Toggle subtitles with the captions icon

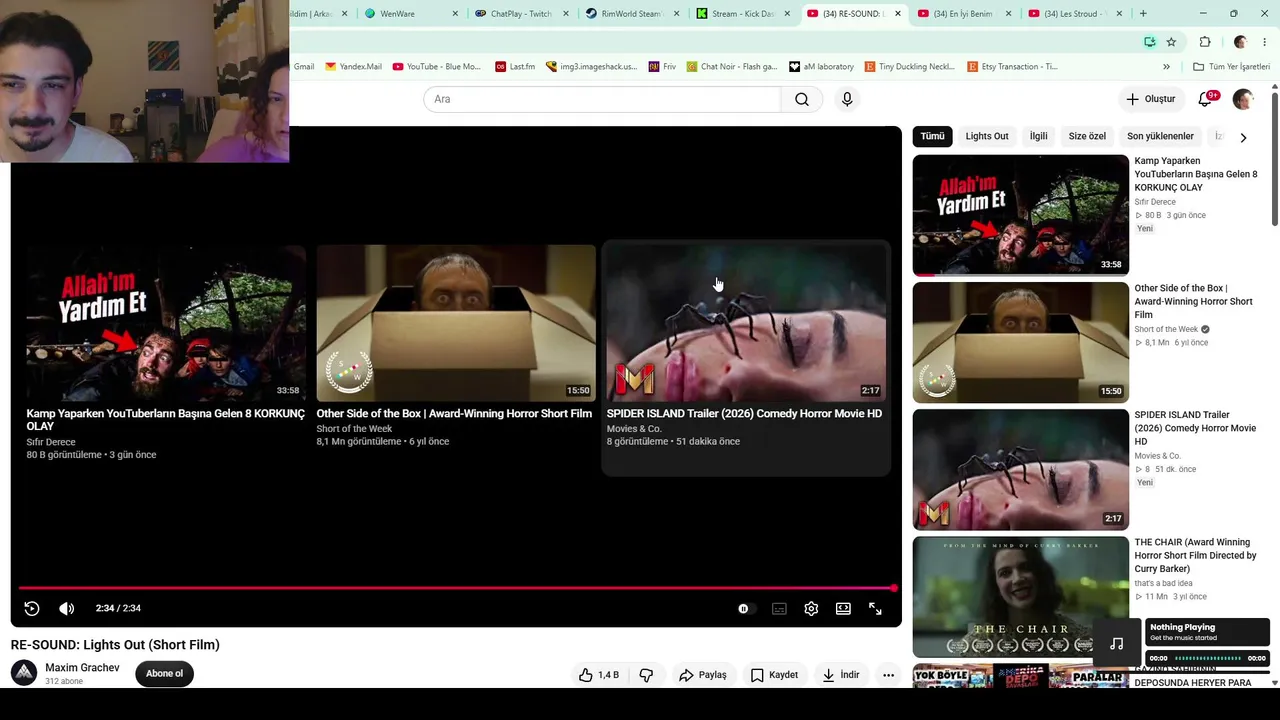click(779, 608)
